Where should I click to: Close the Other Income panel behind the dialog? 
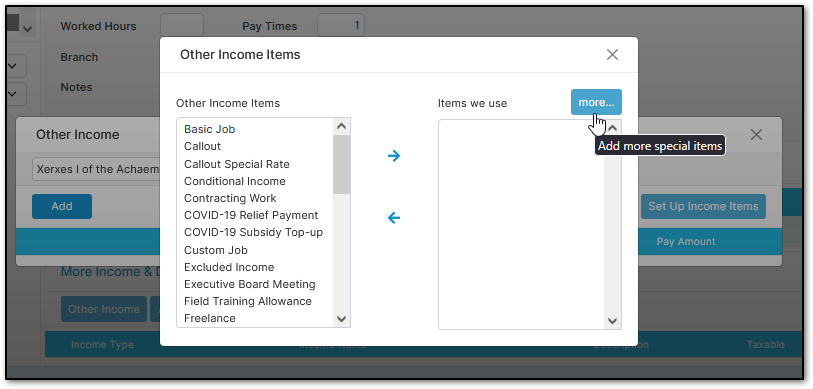(x=756, y=135)
